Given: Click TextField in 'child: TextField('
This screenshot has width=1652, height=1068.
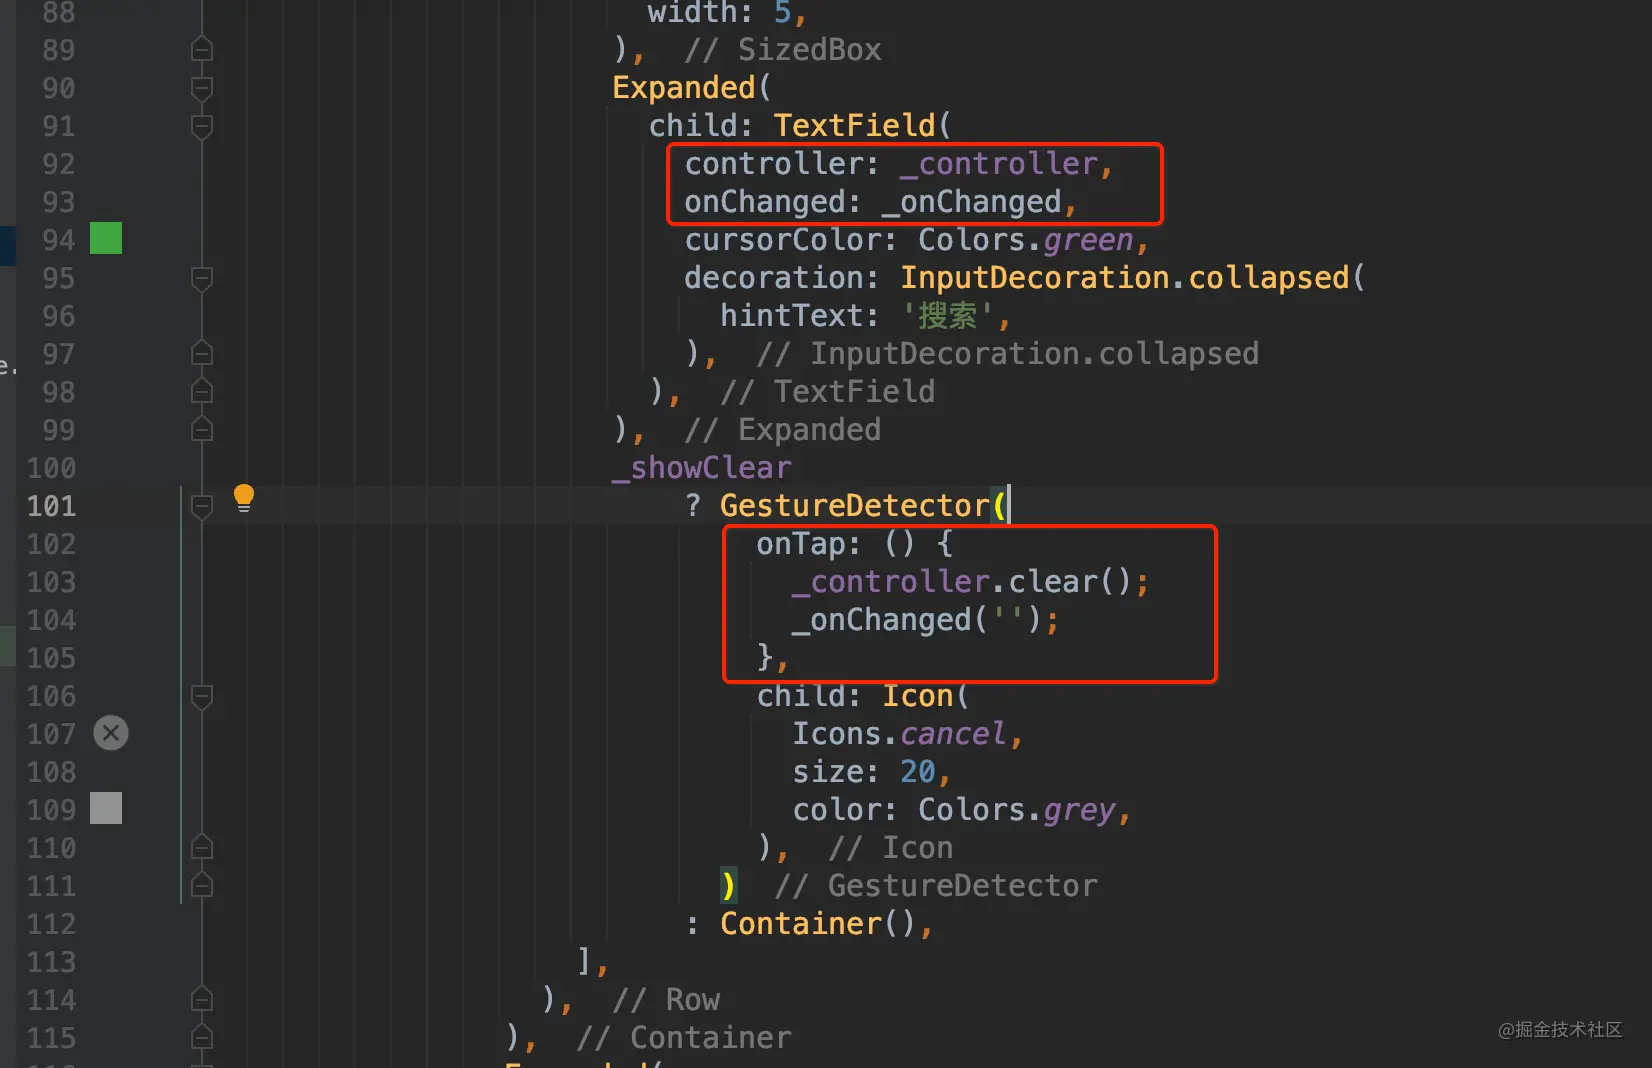Looking at the screenshot, I should pos(854,126).
